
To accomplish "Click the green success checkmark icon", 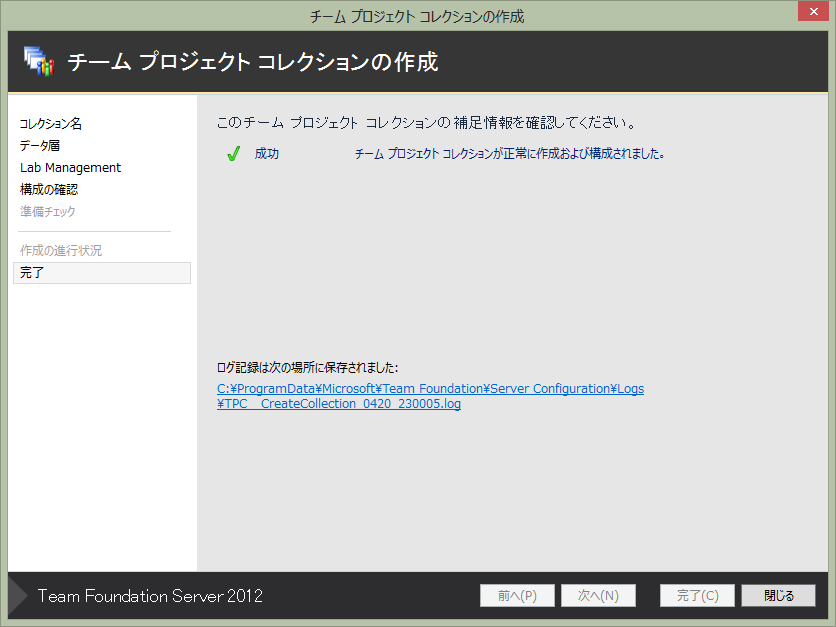I will pyautogui.click(x=234, y=154).
